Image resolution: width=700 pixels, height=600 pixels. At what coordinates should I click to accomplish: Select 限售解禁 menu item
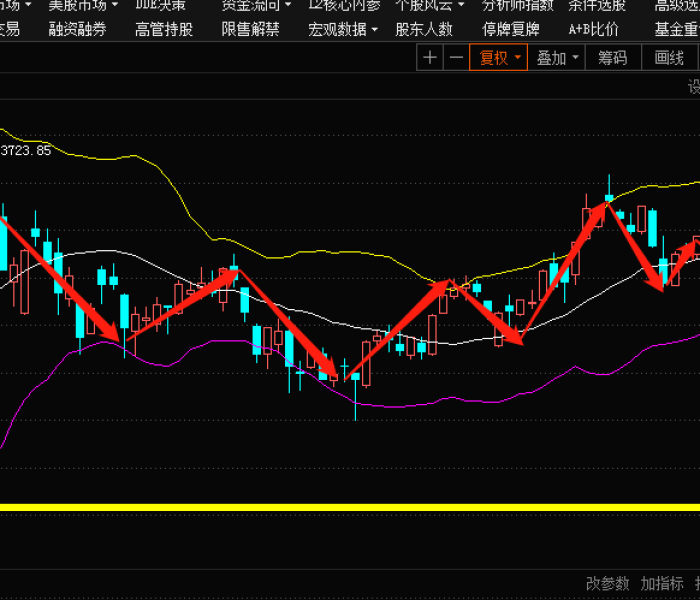pyautogui.click(x=250, y=29)
